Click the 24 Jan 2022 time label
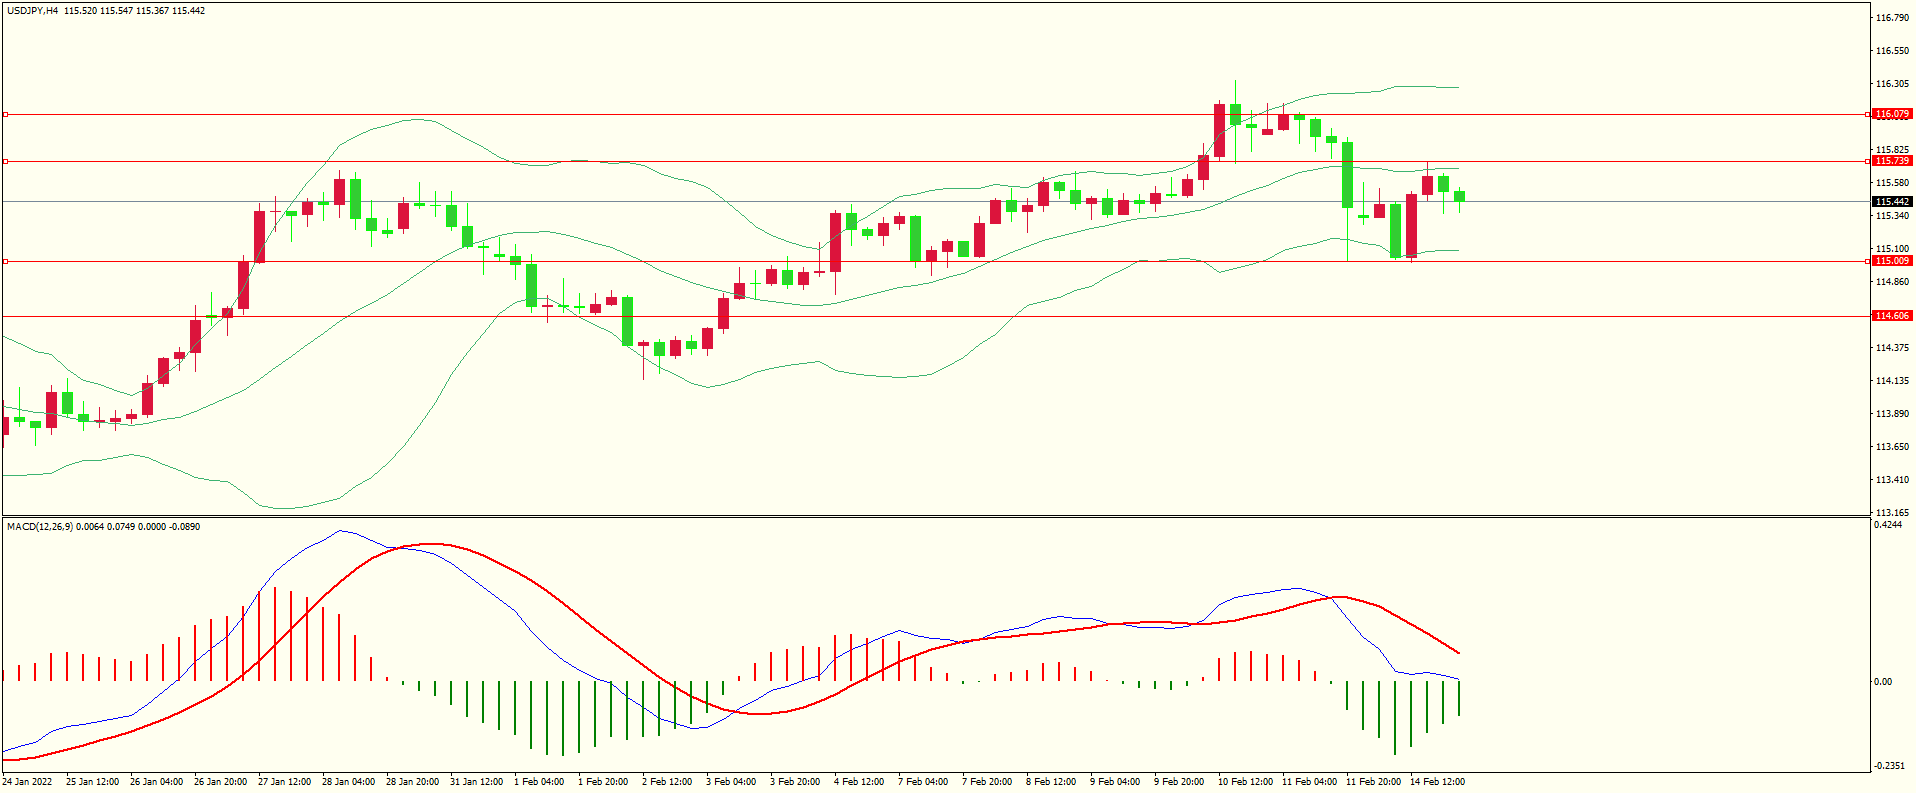 coord(28,782)
